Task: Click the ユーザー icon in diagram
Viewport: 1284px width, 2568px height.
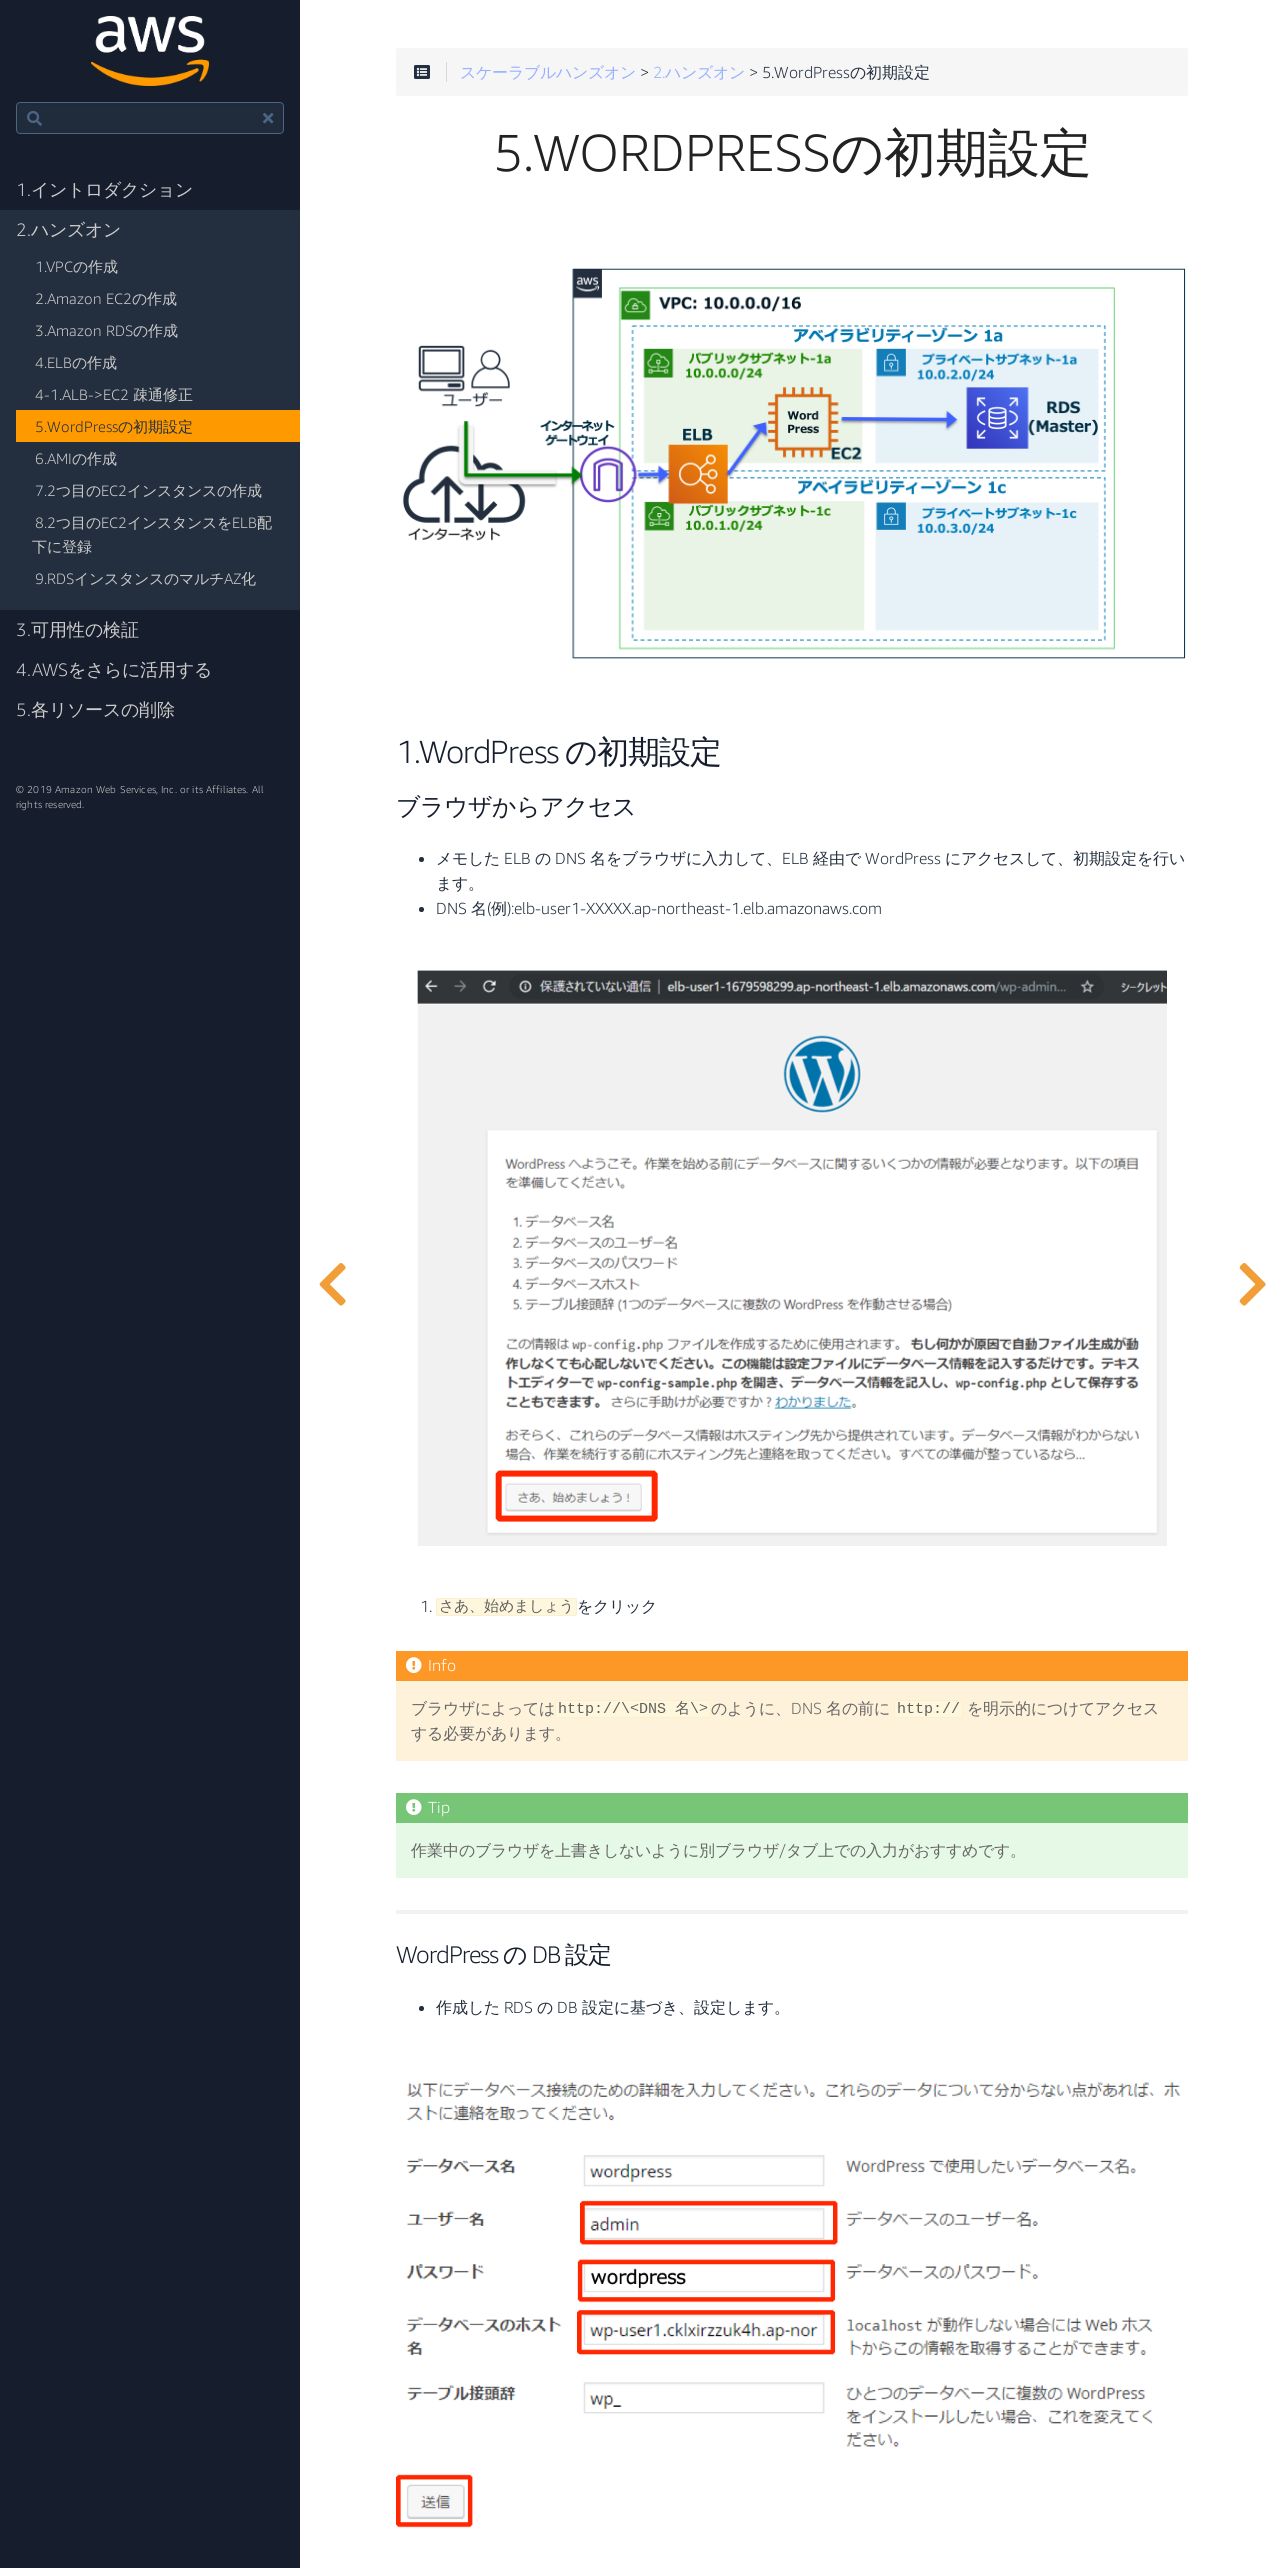Action: 465,368
